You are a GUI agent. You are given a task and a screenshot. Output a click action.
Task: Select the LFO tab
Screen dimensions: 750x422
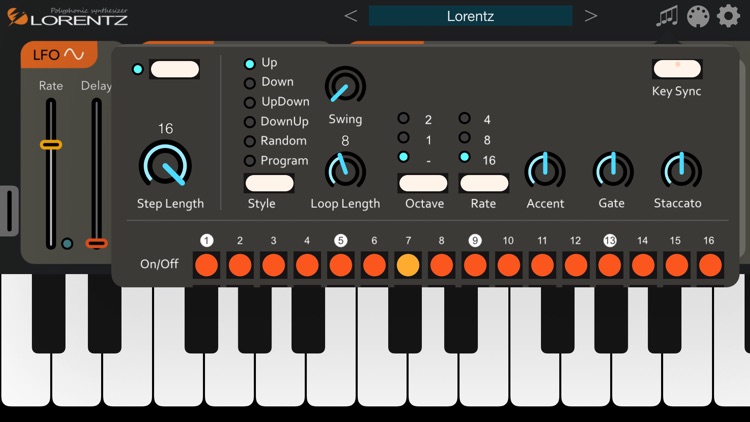tap(59, 55)
